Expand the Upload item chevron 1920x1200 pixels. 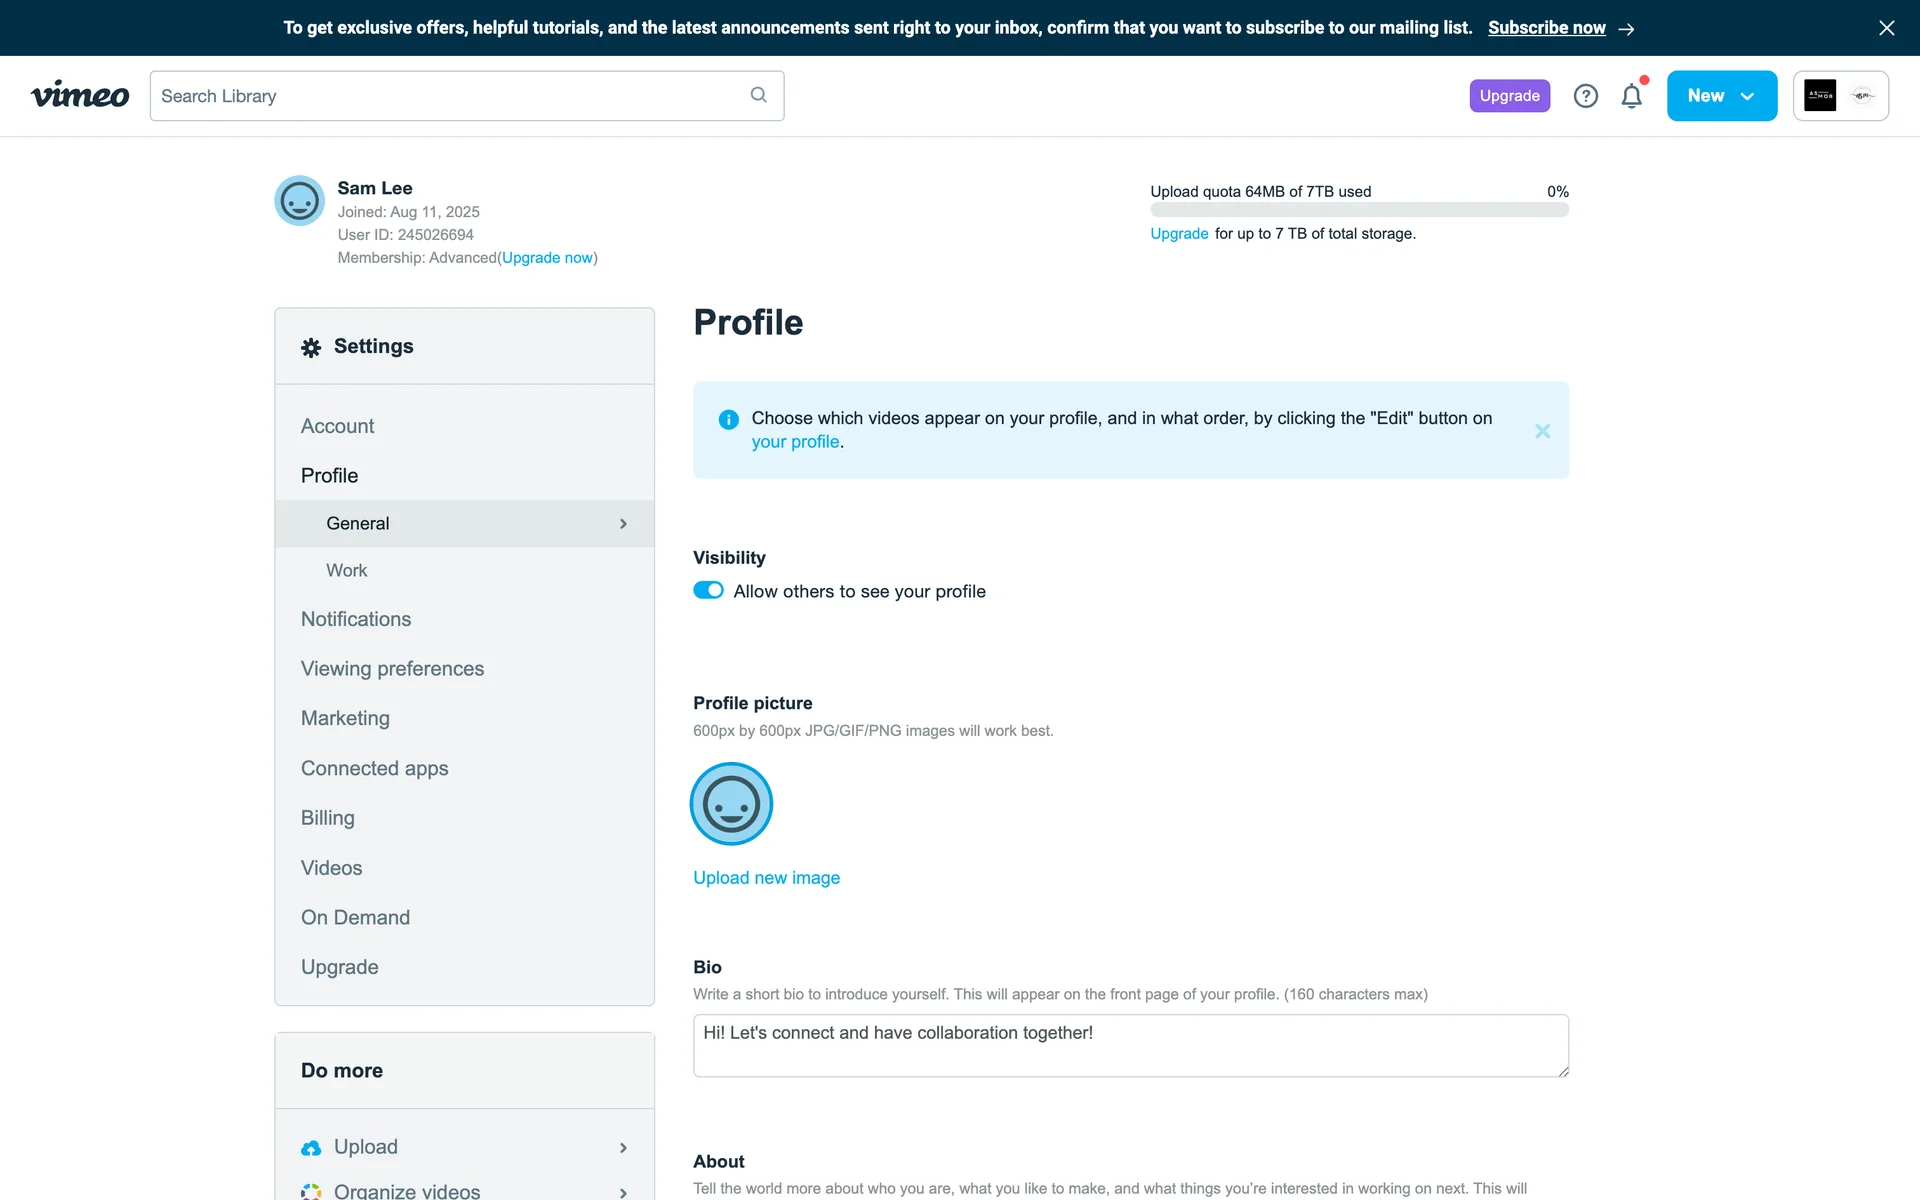coord(623,1148)
